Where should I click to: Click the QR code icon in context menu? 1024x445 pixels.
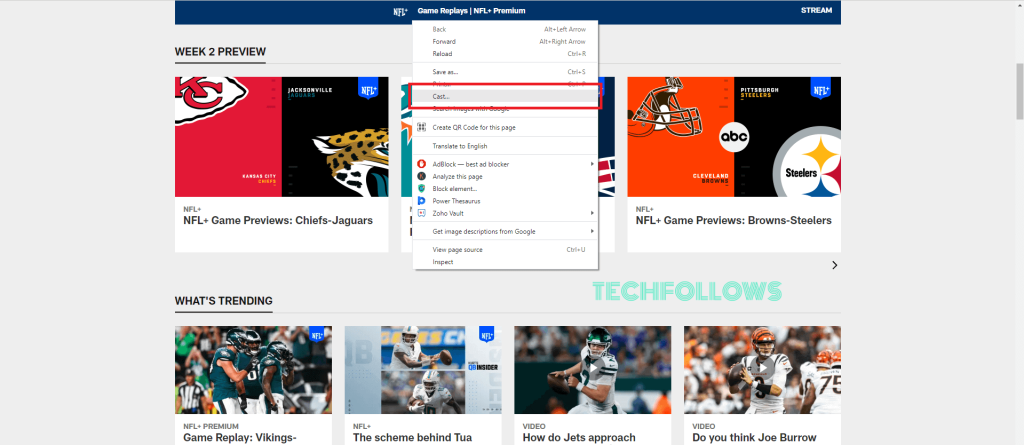pos(421,127)
